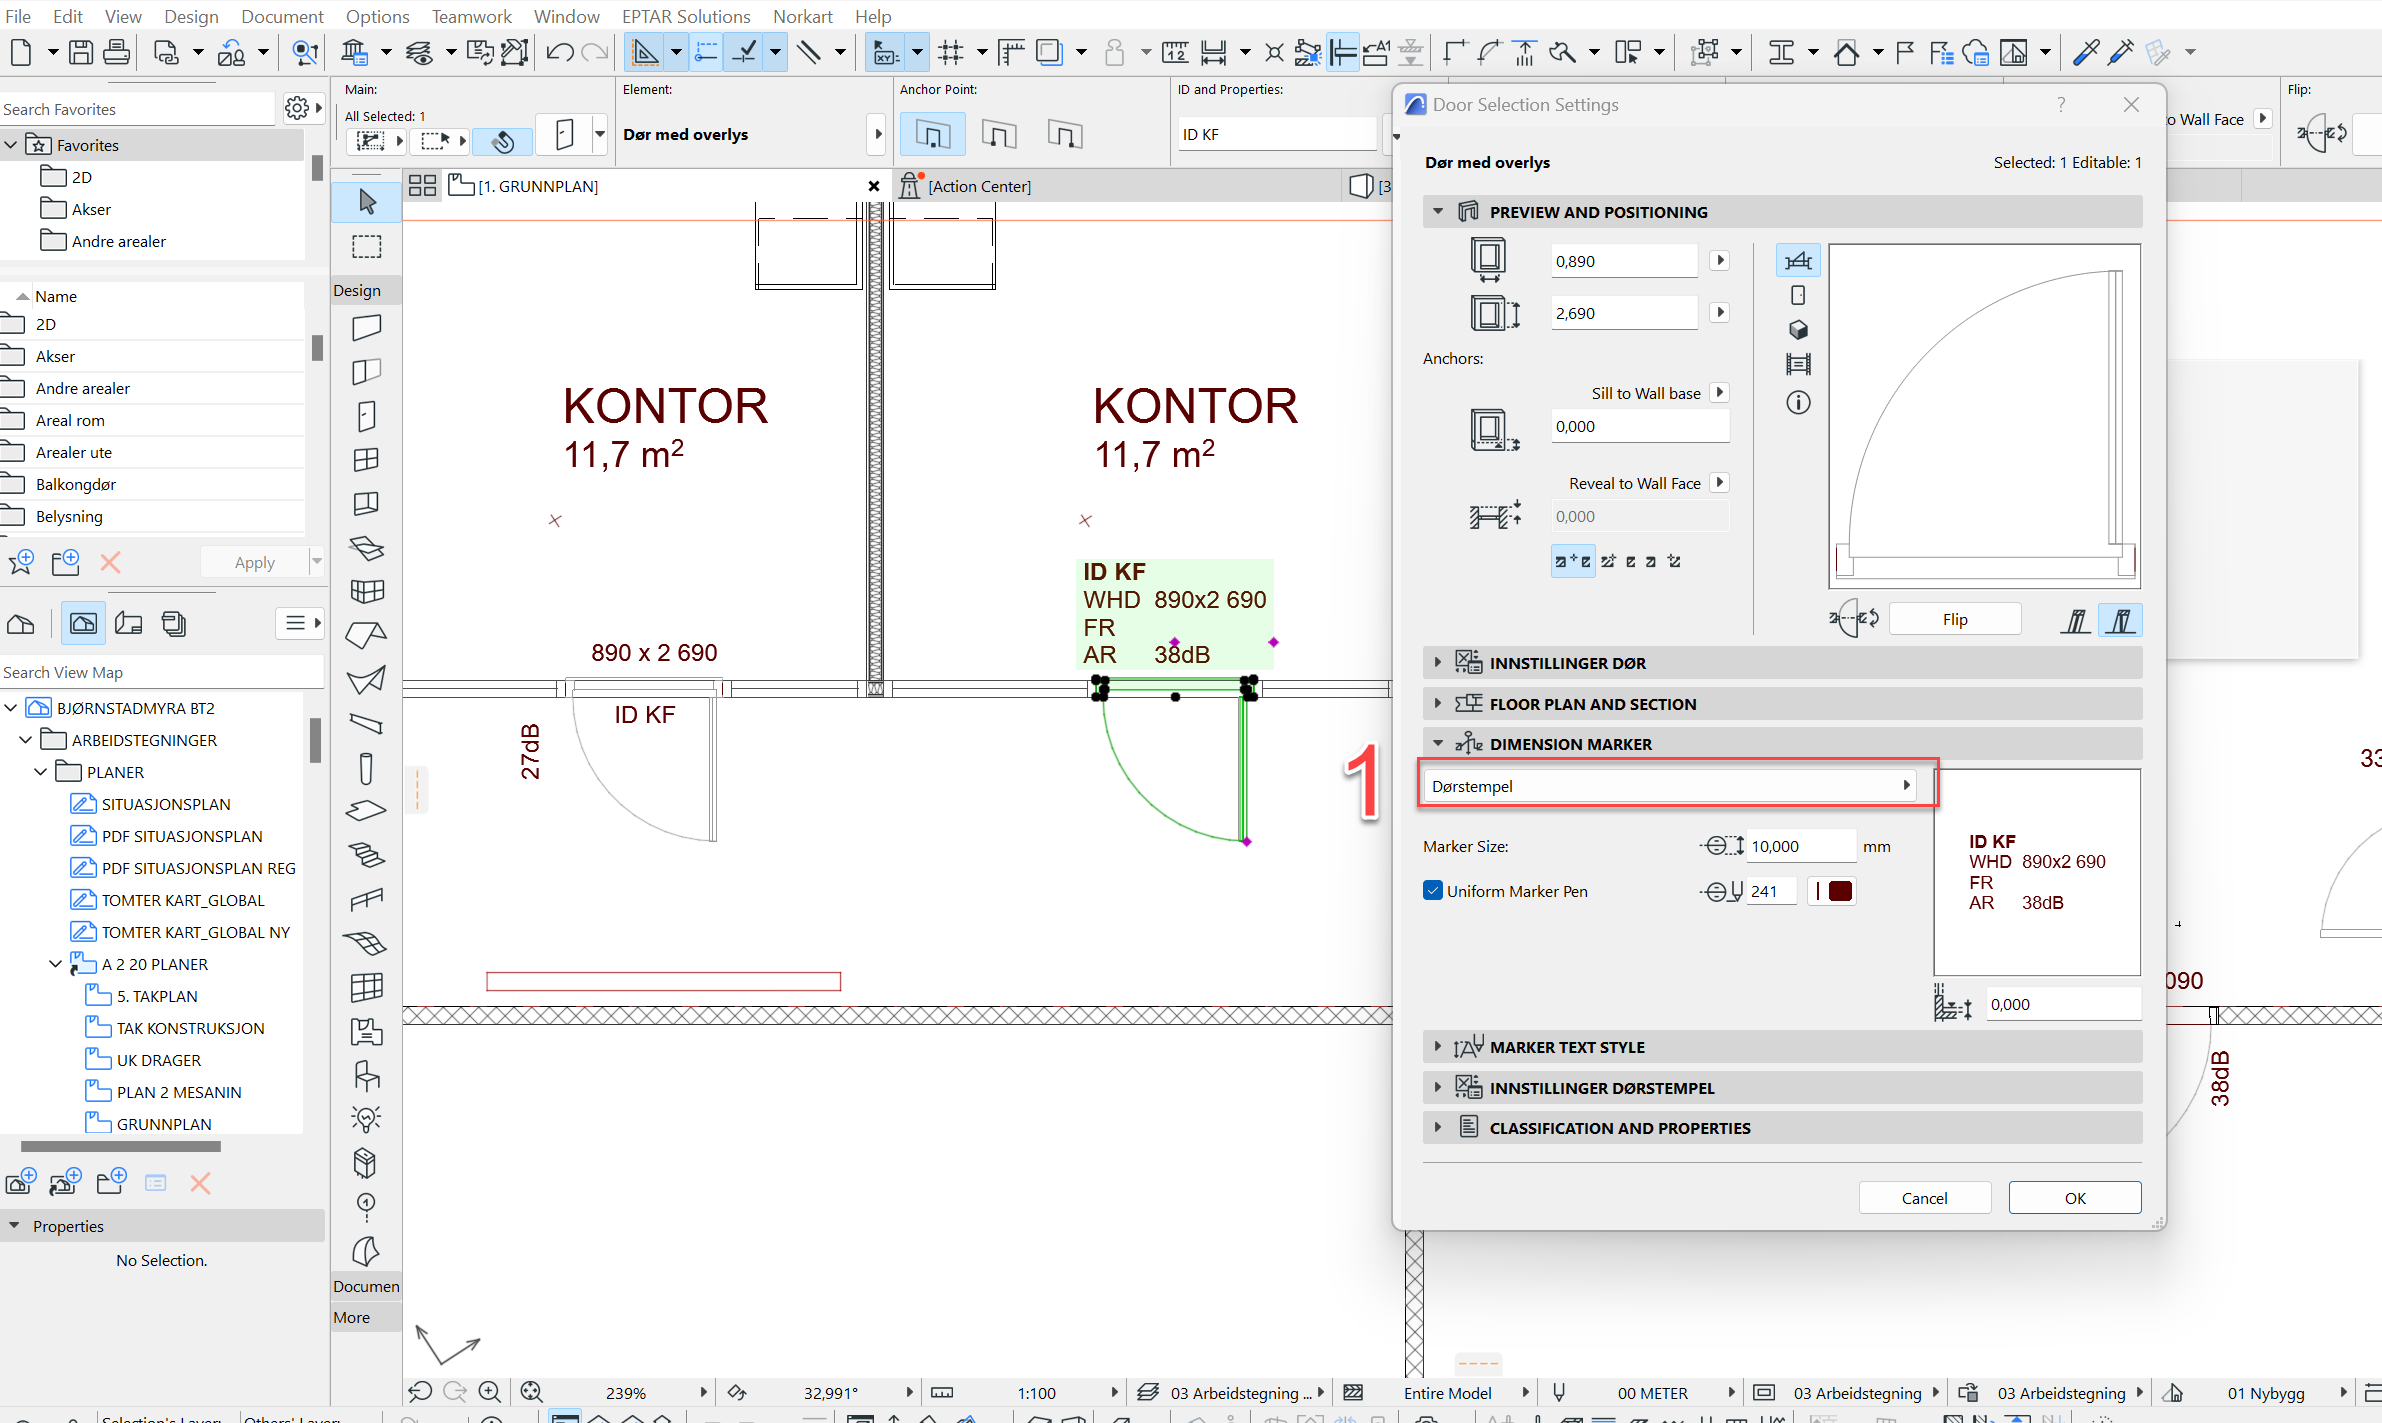
Task: Toggle plan view preview button in dialog
Action: coord(1798,261)
